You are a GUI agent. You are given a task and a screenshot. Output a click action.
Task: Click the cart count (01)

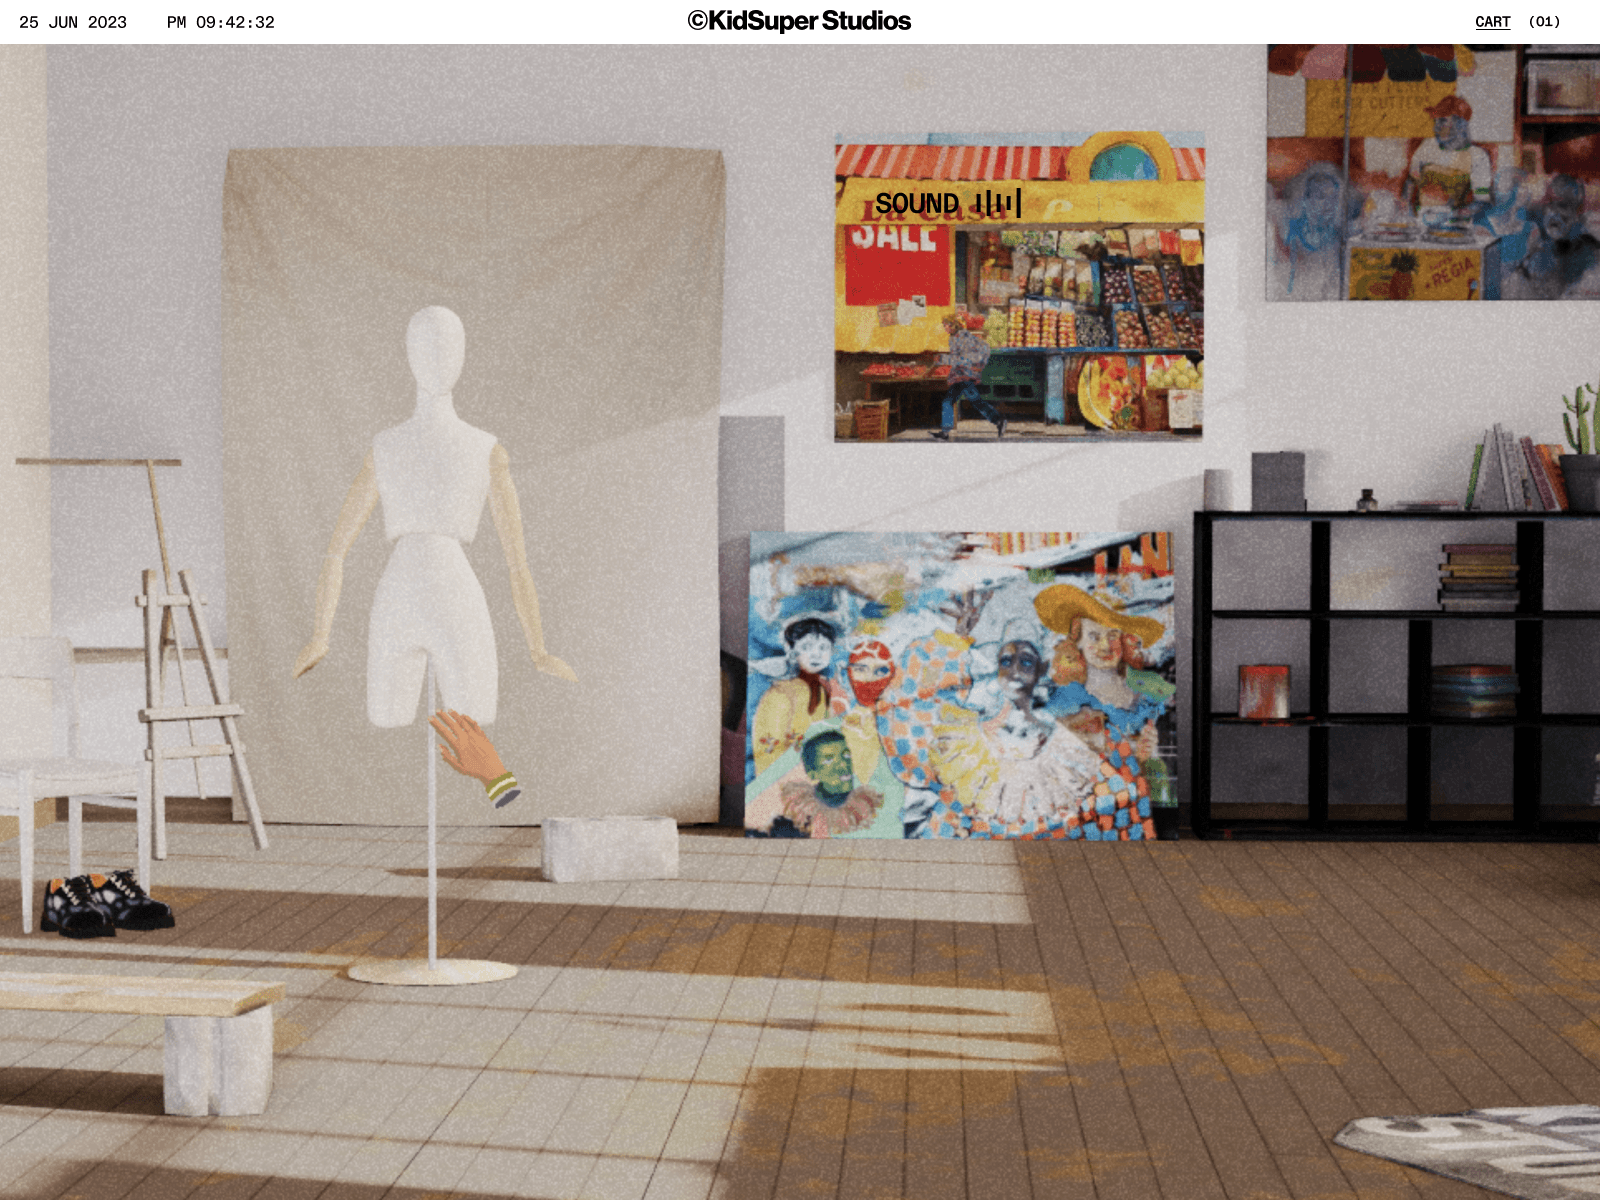click(1544, 22)
